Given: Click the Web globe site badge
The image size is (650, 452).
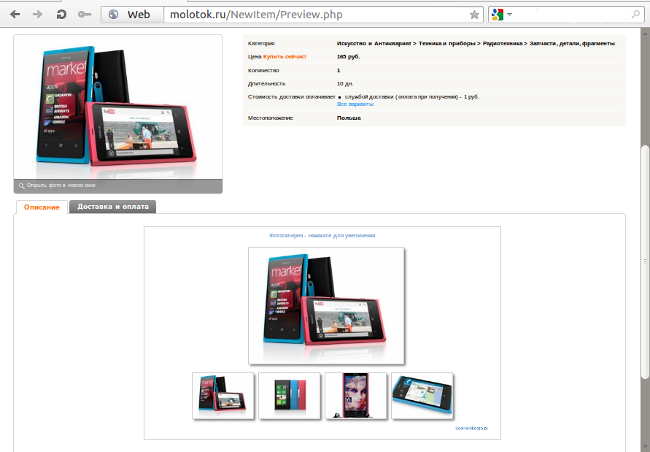Looking at the screenshot, I should (132, 15).
